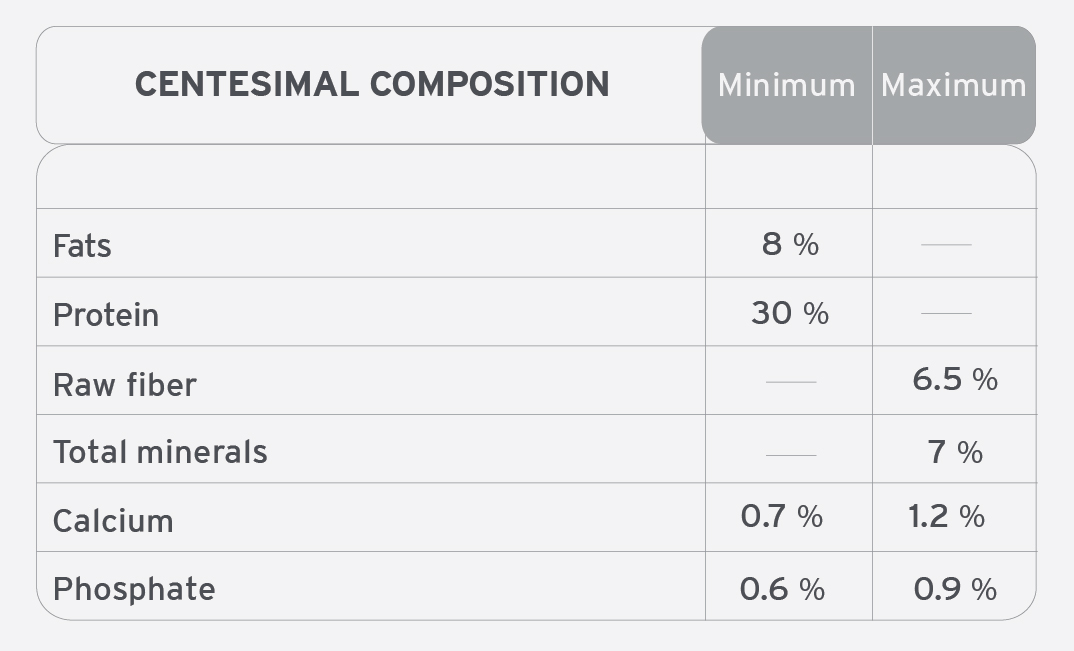Click the empty Protein maximum dash cell
The height and width of the screenshot is (651, 1074).
point(947,313)
